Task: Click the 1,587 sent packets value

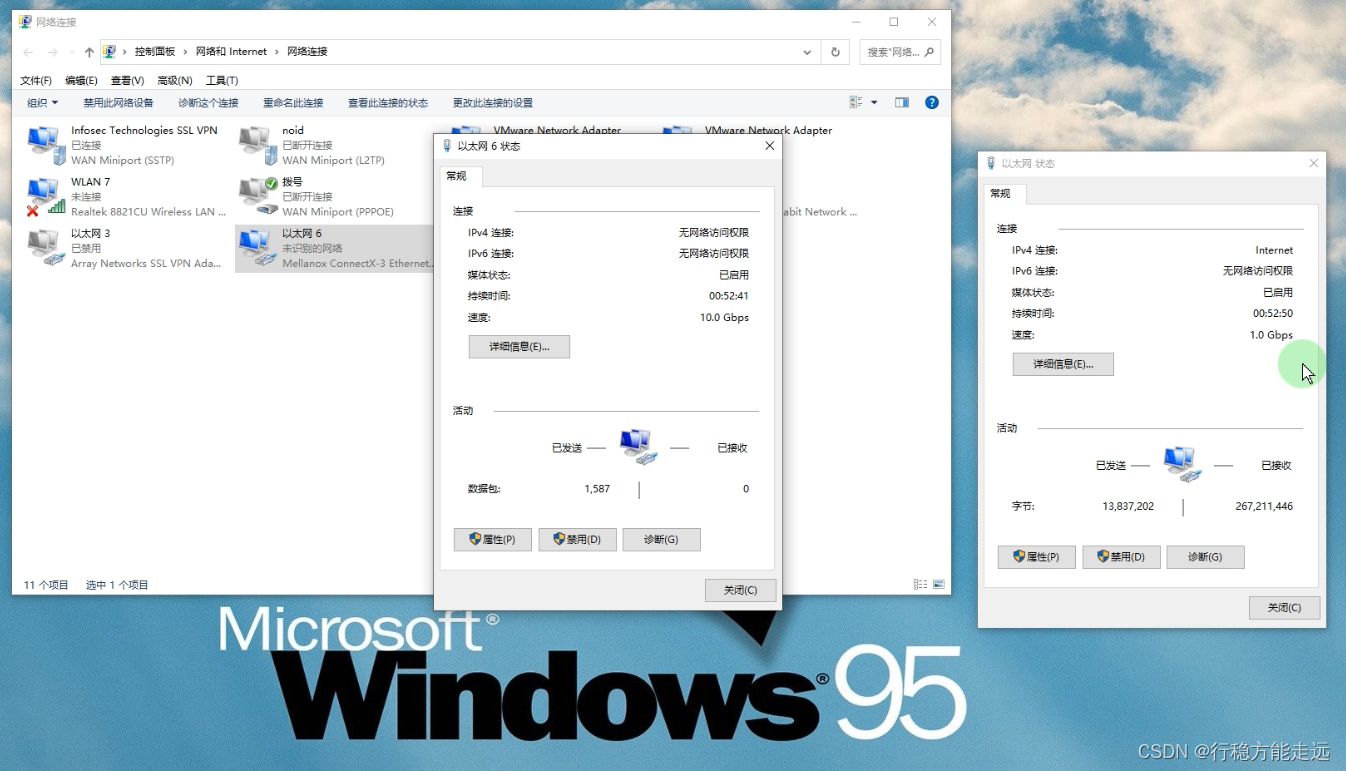Action: pyautogui.click(x=597, y=489)
